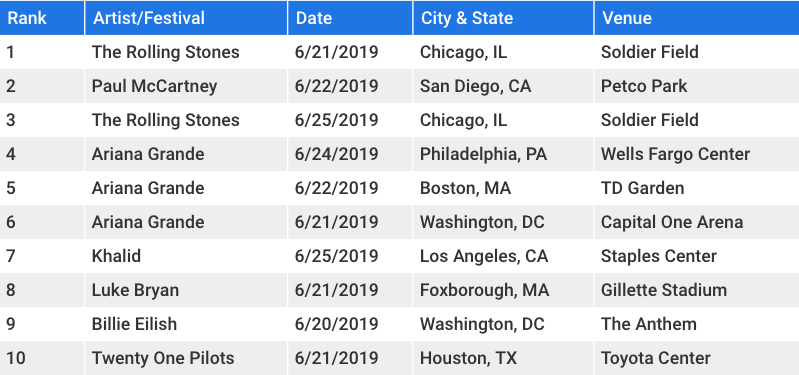The width and height of the screenshot is (799, 375).
Task: Click the Artist/Festival column header
Action: click(186, 18)
